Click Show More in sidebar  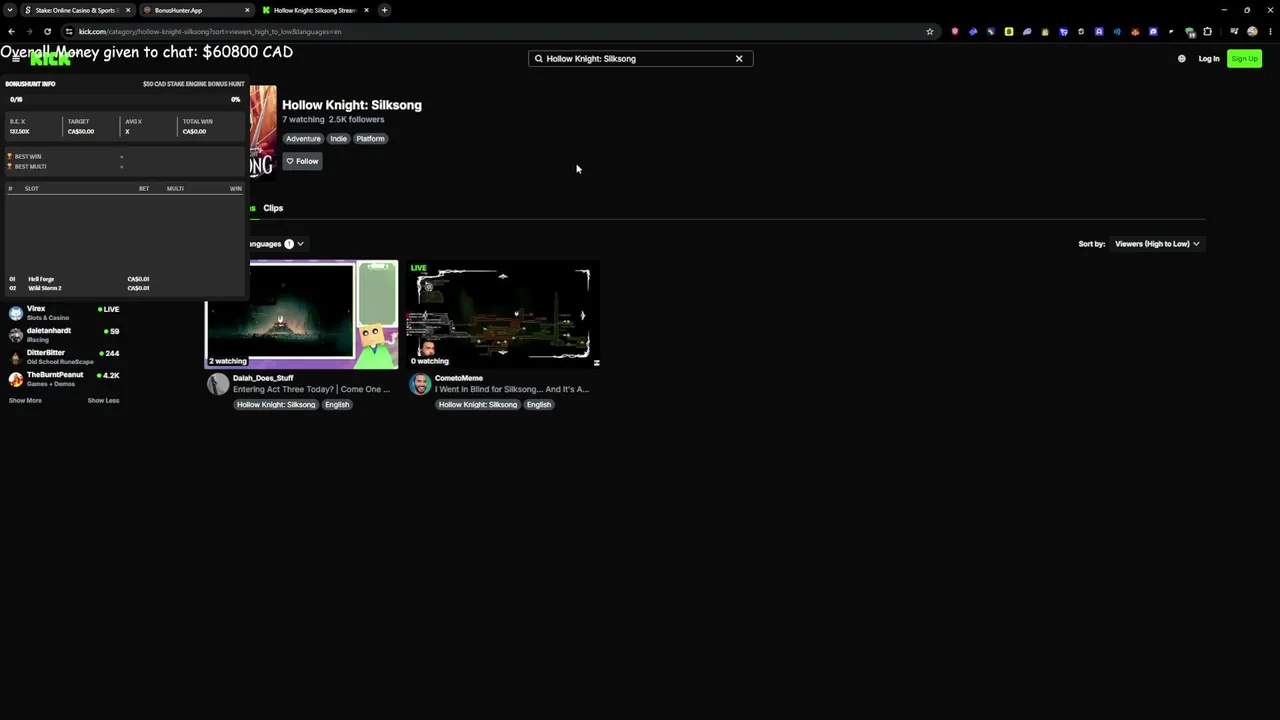[x=25, y=400]
